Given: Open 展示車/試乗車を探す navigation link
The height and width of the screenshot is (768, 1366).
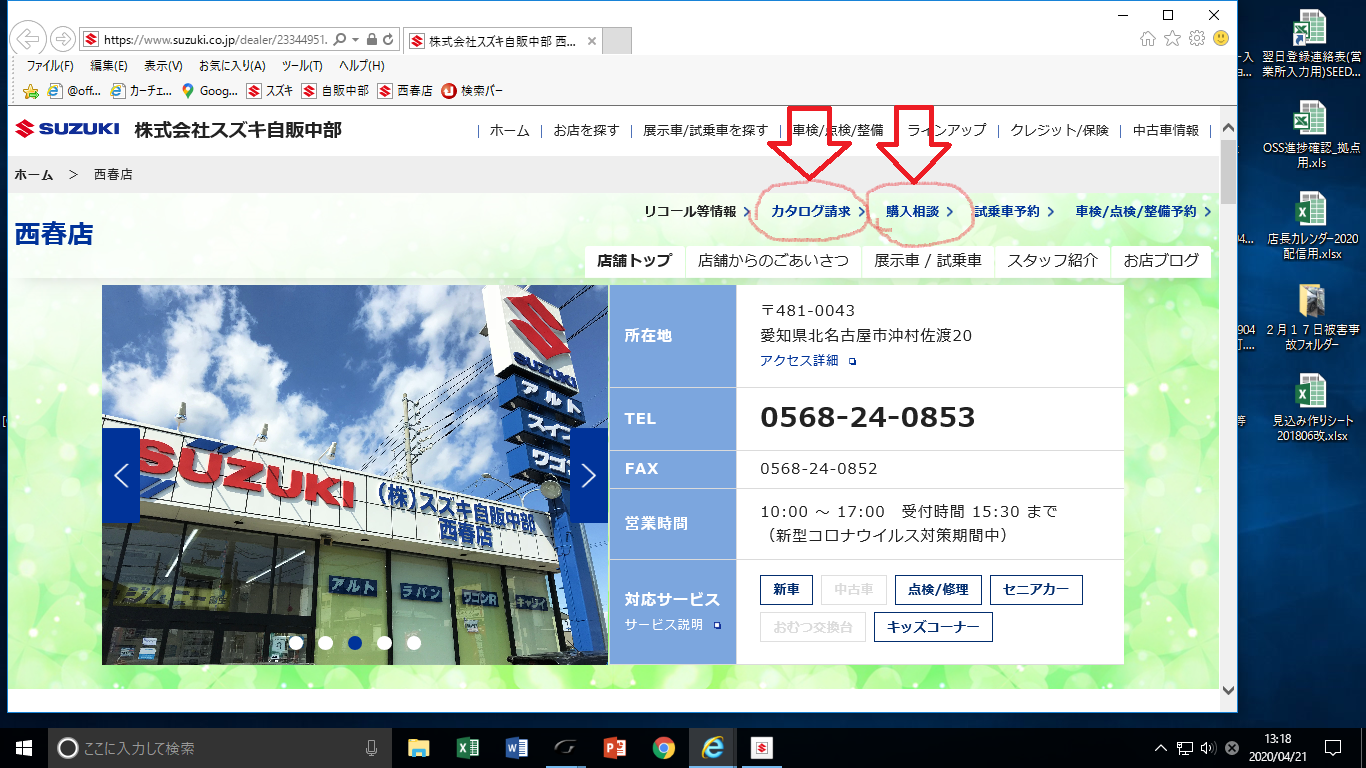Looking at the screenshot, I should pyautogui.click(x=706, y=130).
